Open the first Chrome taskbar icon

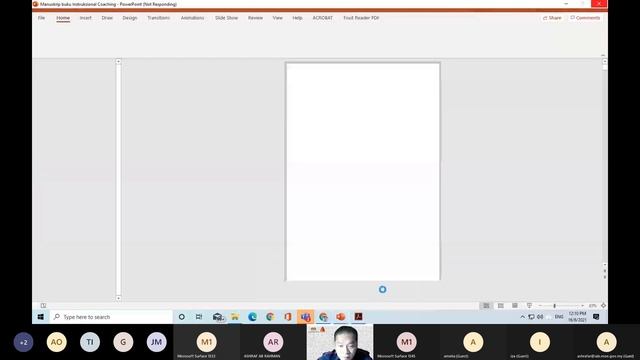(270, 317)
